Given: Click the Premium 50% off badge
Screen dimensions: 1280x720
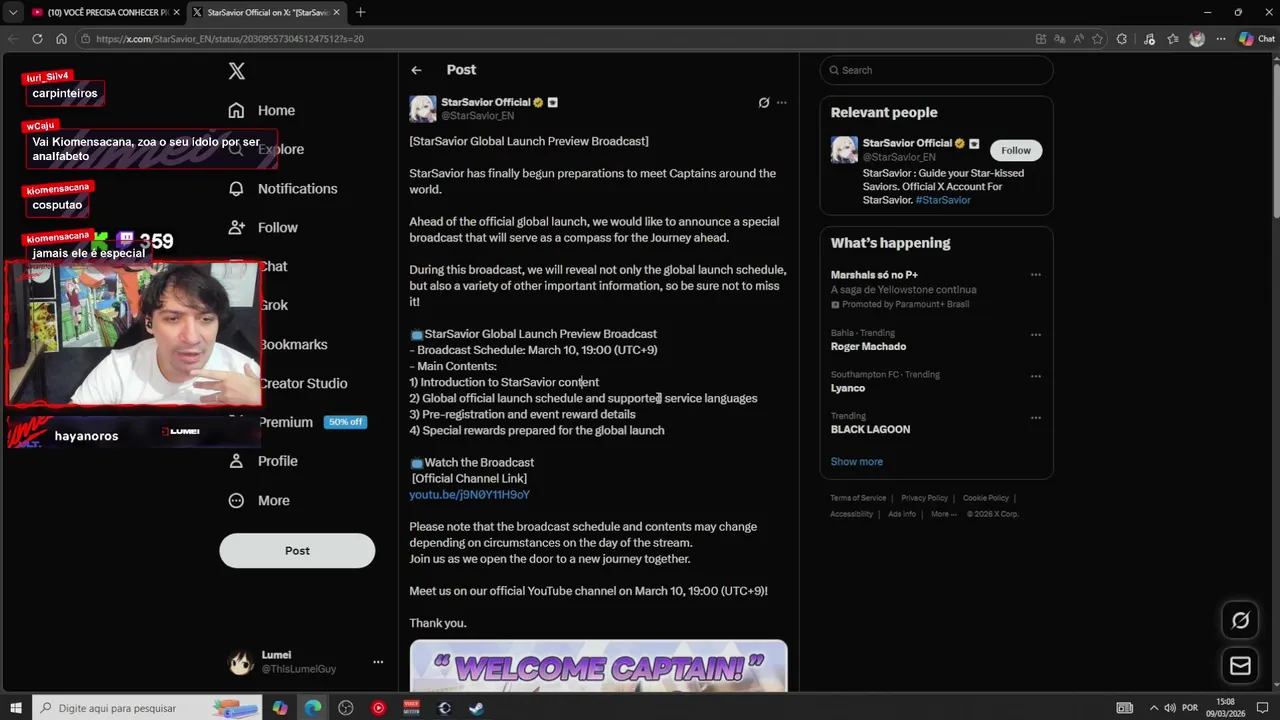Looking at the screenshot, I should click(x=345, y=422).
